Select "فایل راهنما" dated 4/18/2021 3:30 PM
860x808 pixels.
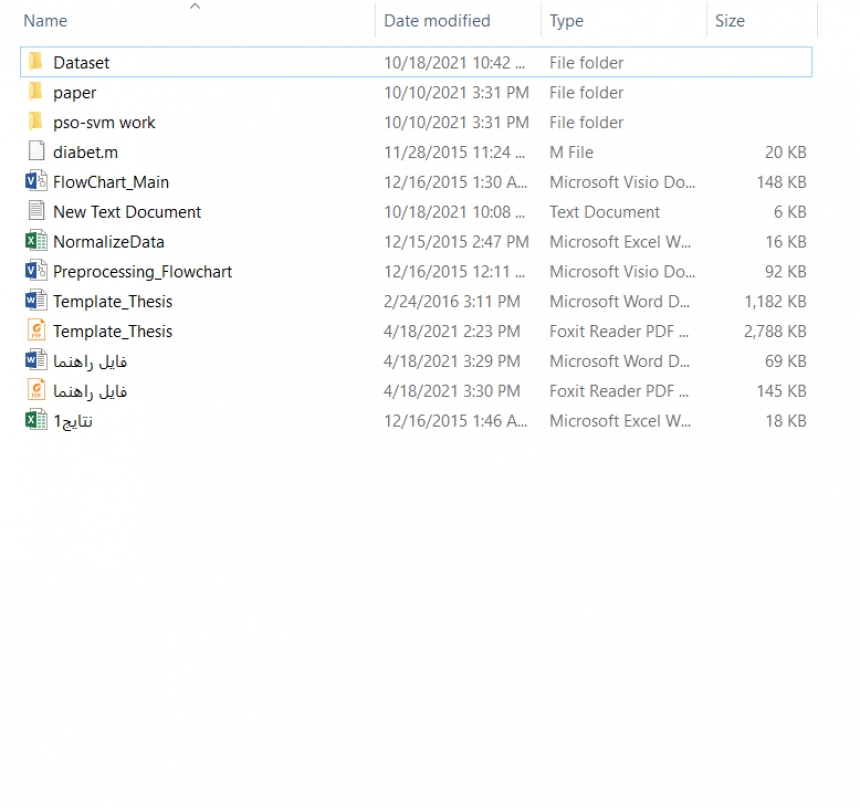click(90, 391)
